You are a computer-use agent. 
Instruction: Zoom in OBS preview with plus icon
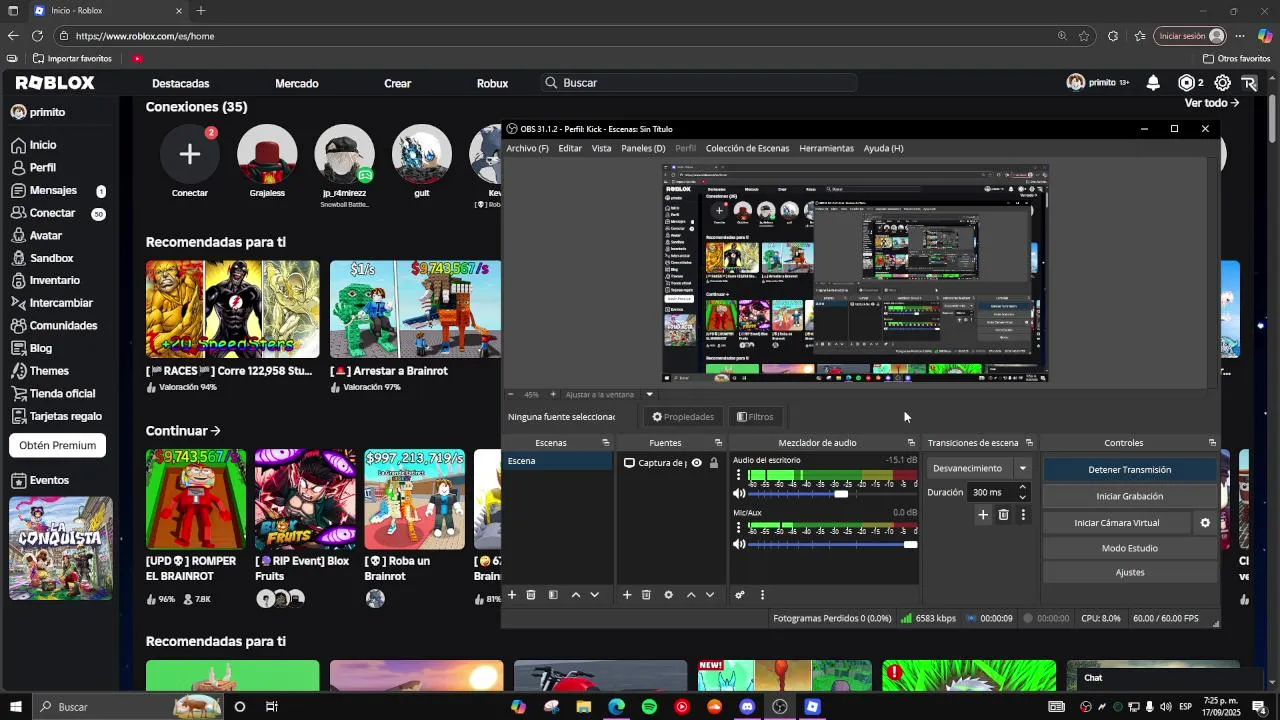(x=553, y=394)
